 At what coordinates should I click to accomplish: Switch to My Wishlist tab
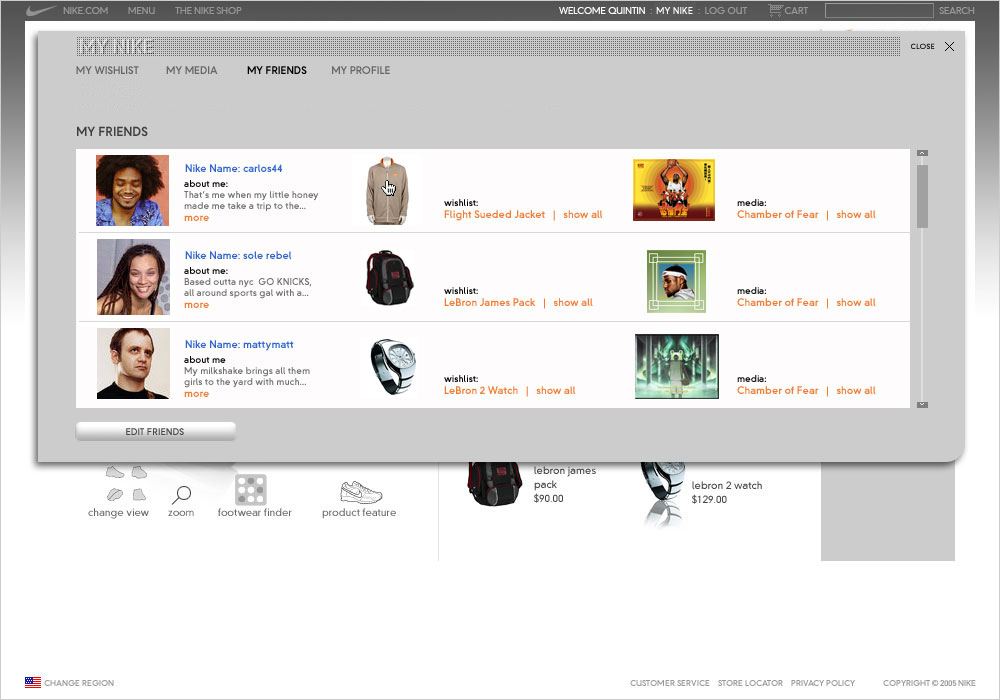[x=107, y=71]
